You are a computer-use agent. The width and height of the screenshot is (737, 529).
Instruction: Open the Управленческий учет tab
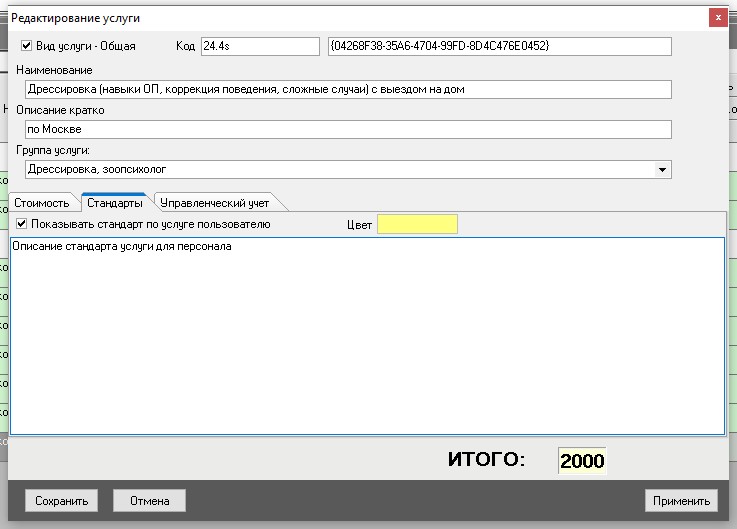215,203
